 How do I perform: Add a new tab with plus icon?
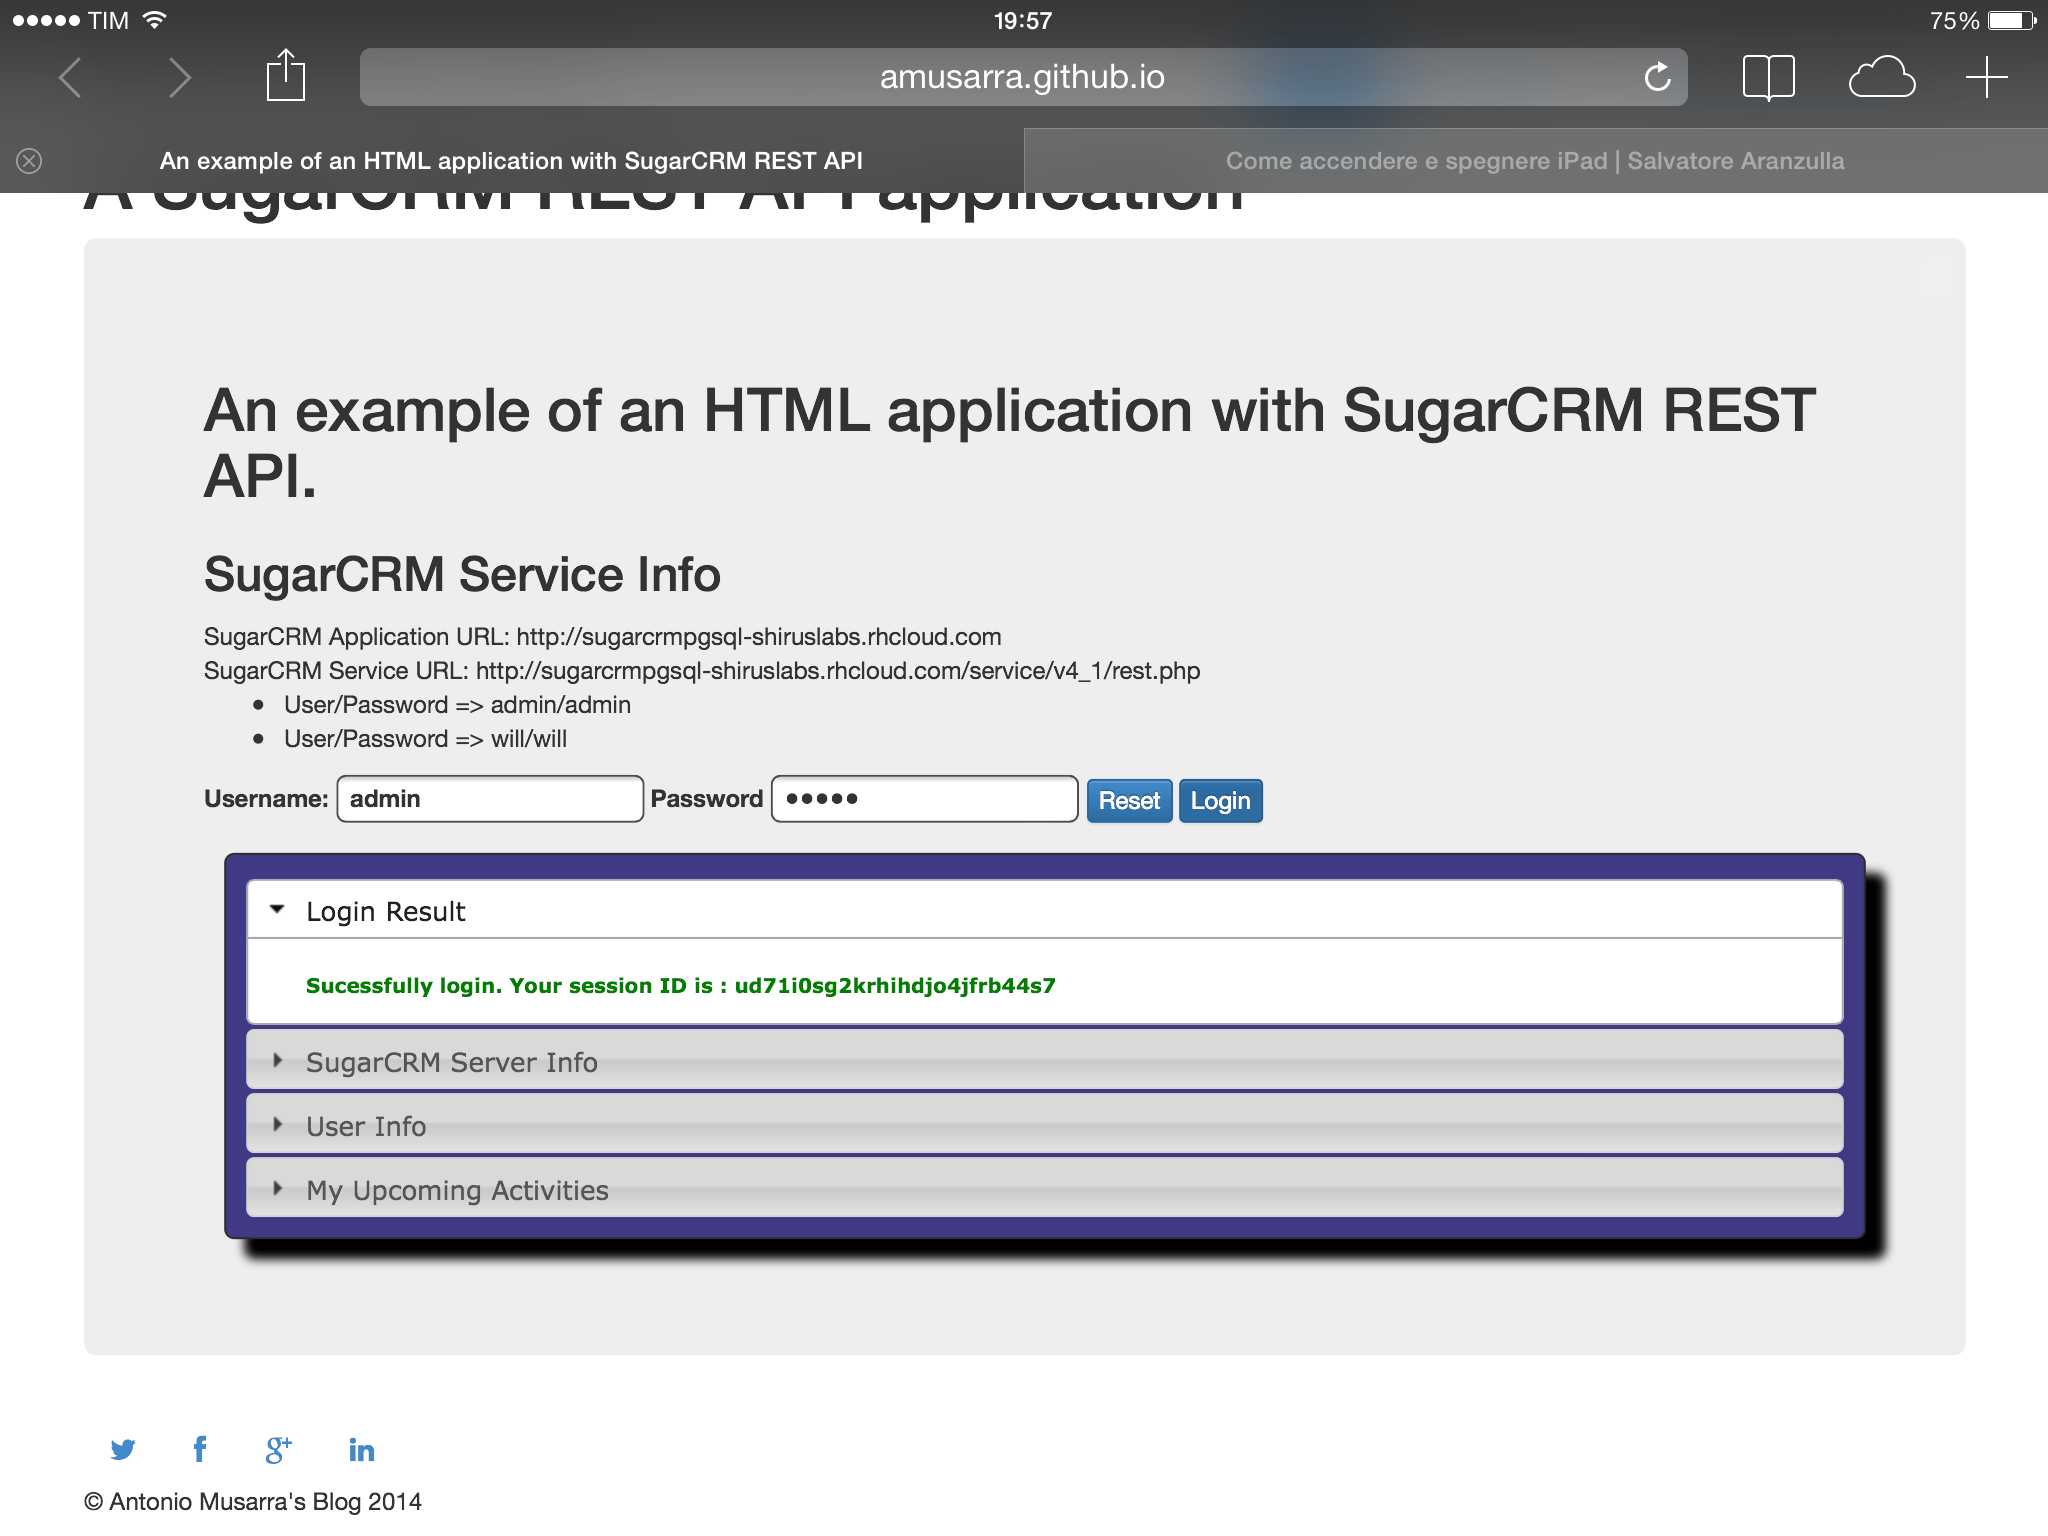click(x=1986, y=77)
